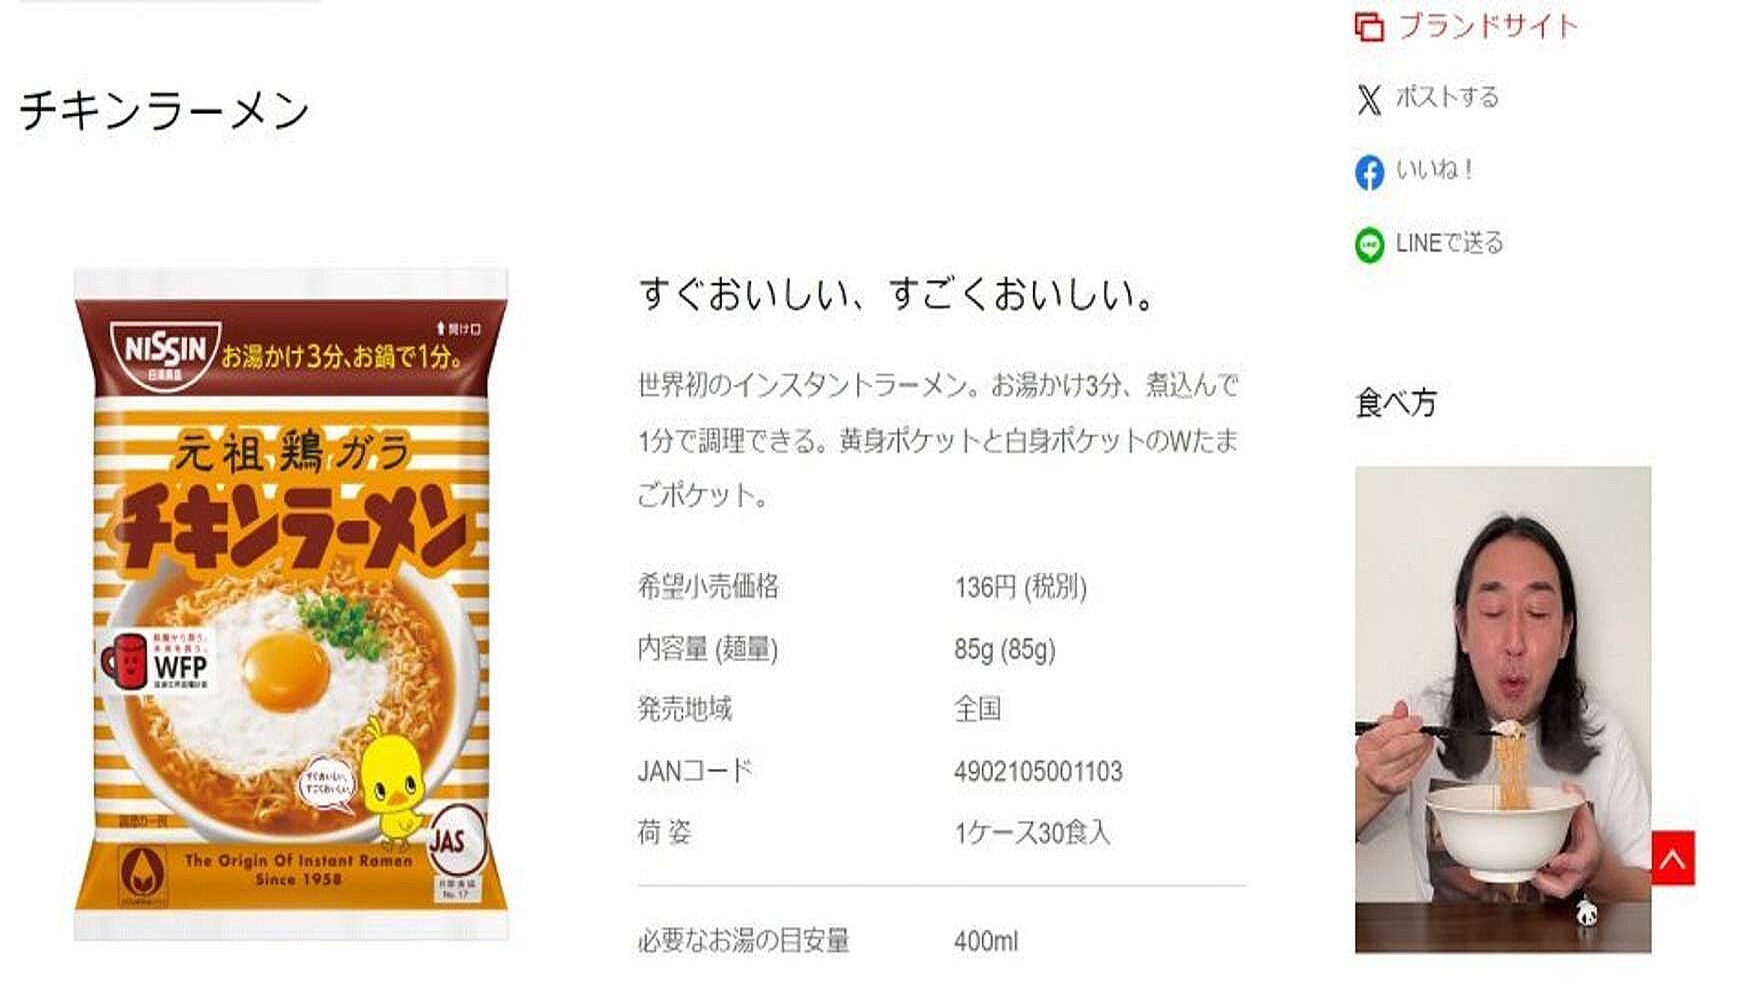
Task: Click the 食べ方 section heading
Action: coord(1396,403)
